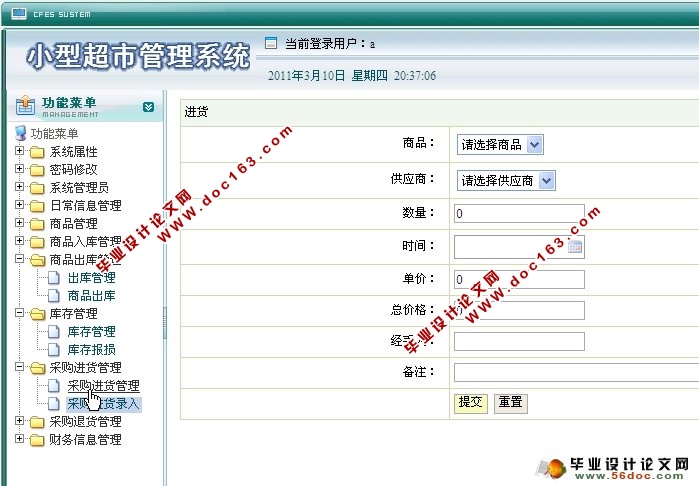Click the open folder icon of 采购进货管理
The image size is (699, 486).
pos(37,368)
